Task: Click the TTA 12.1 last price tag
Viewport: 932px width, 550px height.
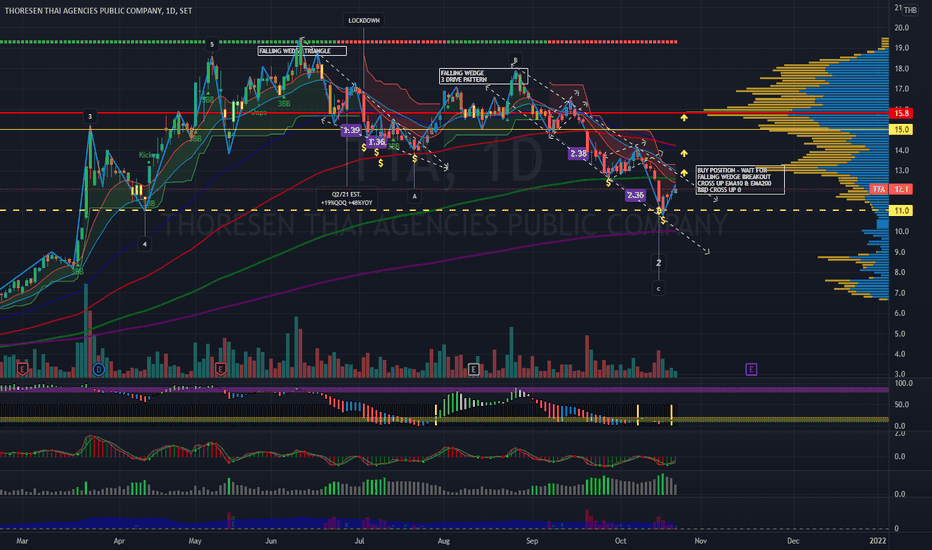Action: (890, 189)
